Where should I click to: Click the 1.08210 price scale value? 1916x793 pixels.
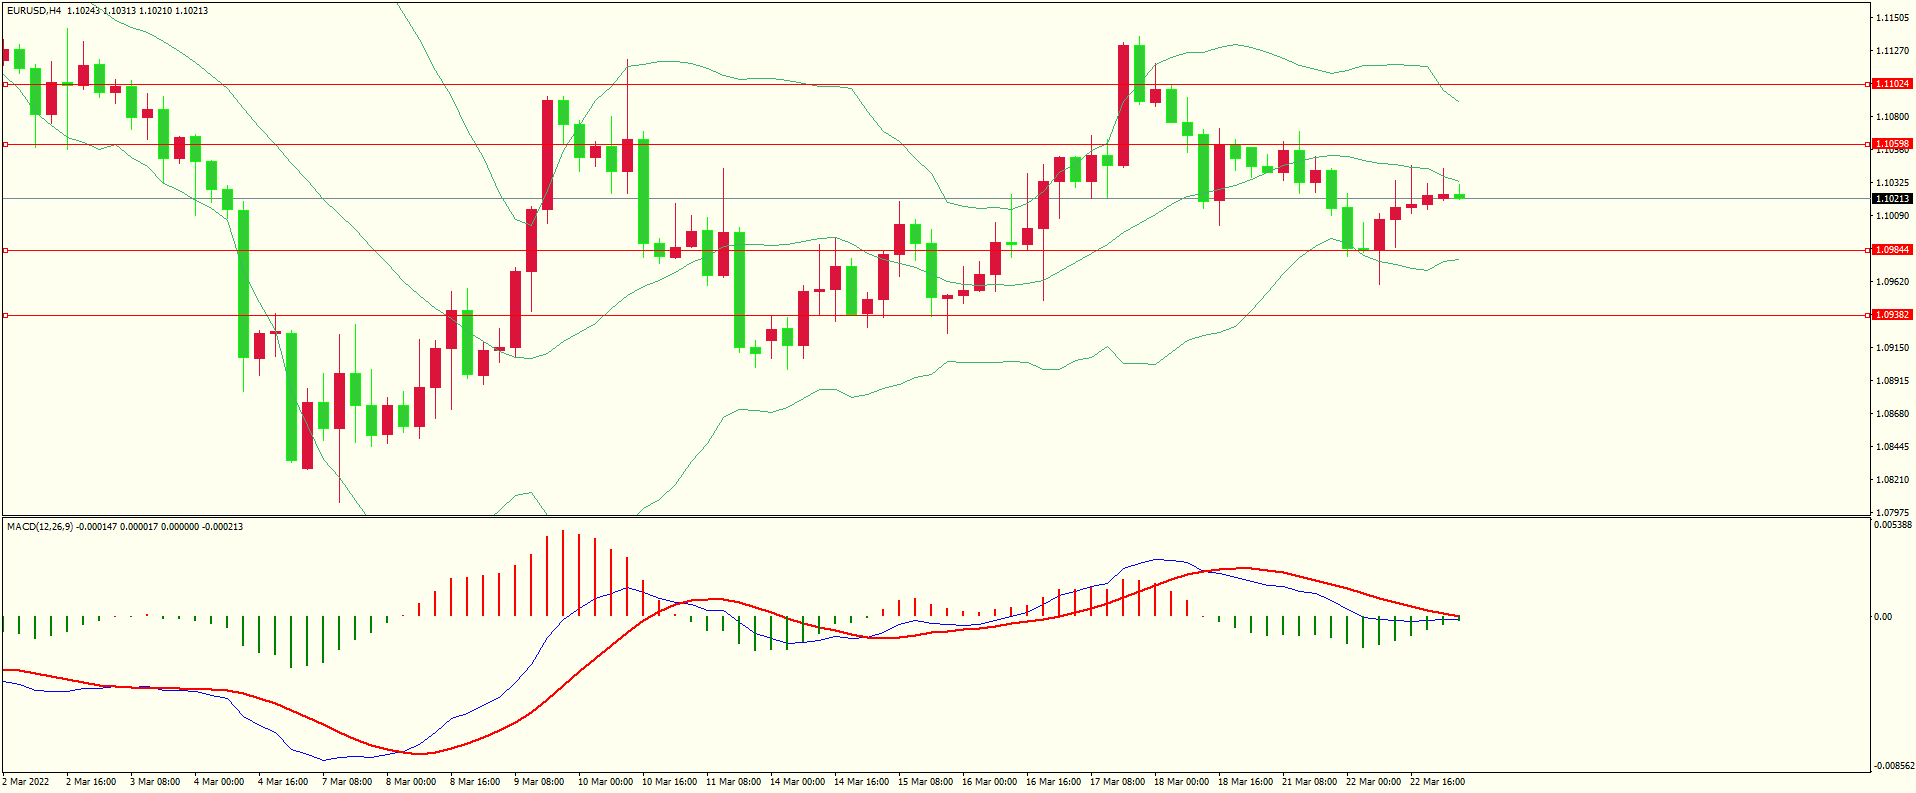tap(1893, 480)
